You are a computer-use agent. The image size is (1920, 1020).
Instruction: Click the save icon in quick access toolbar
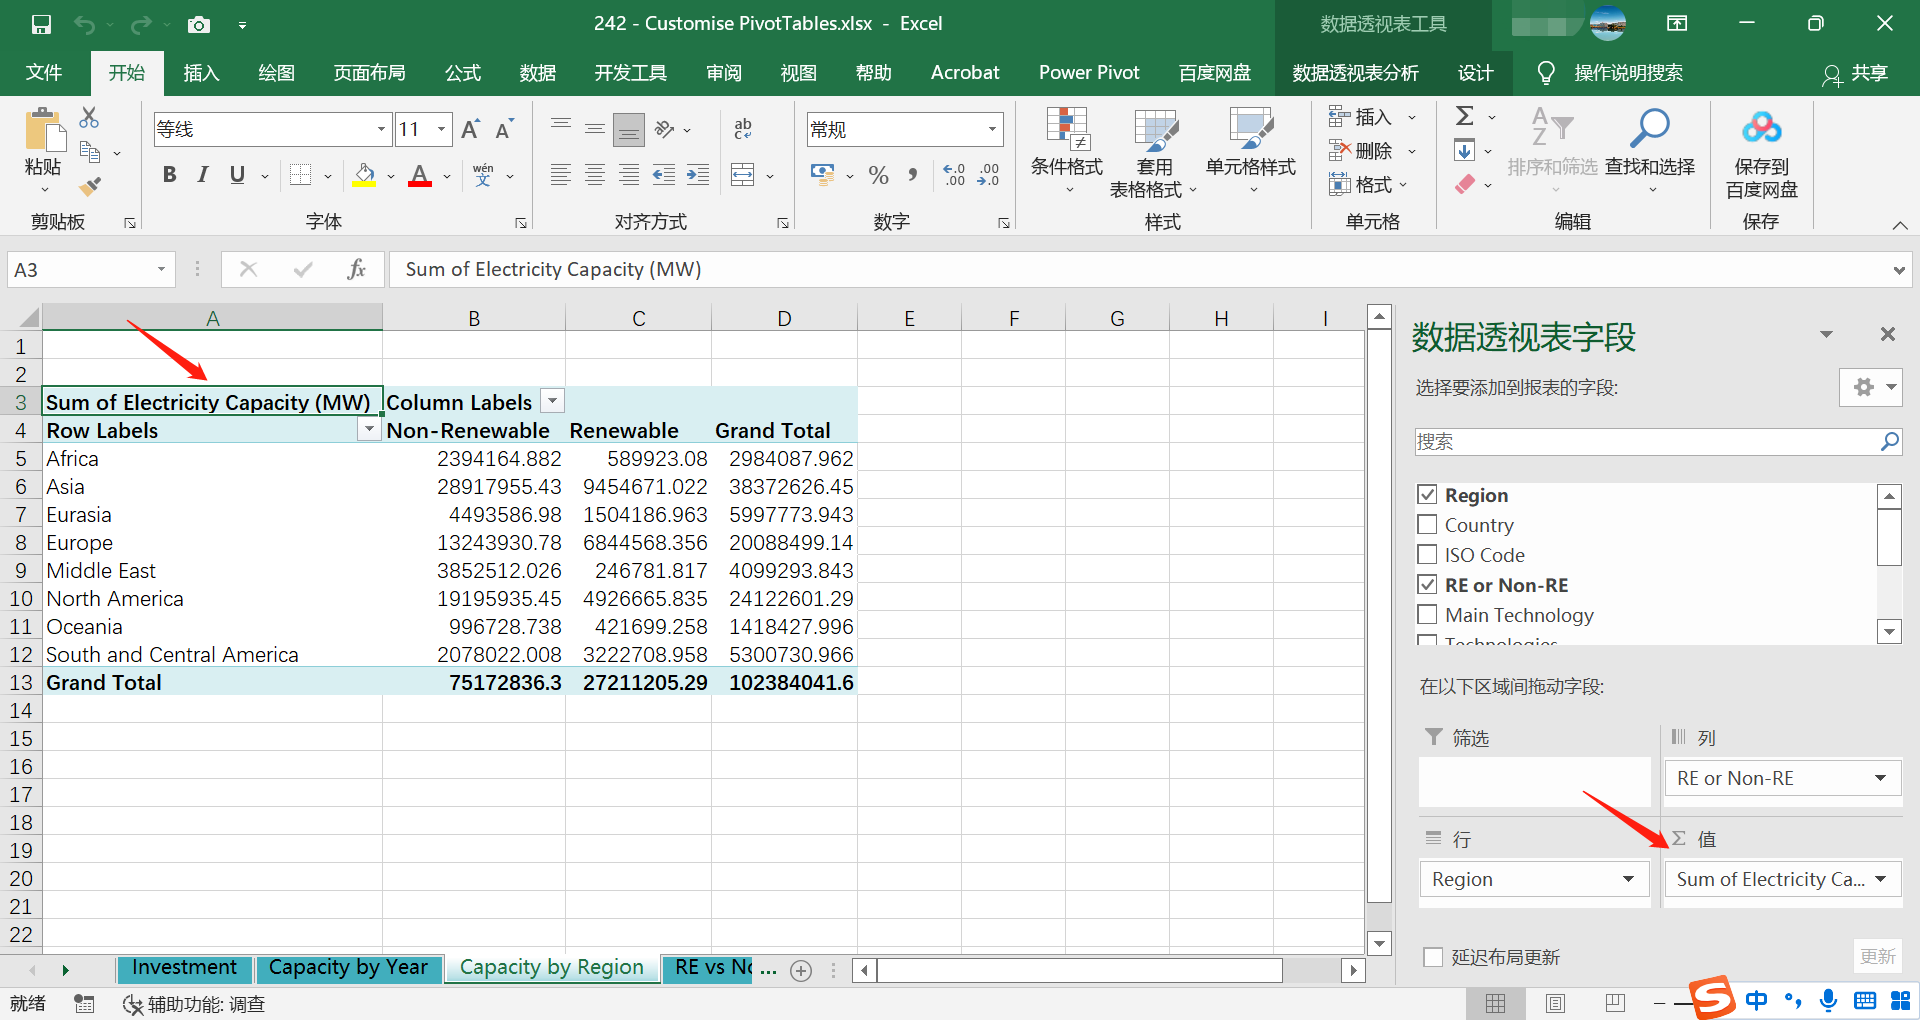pyautogui.click(x=41, y=24)
